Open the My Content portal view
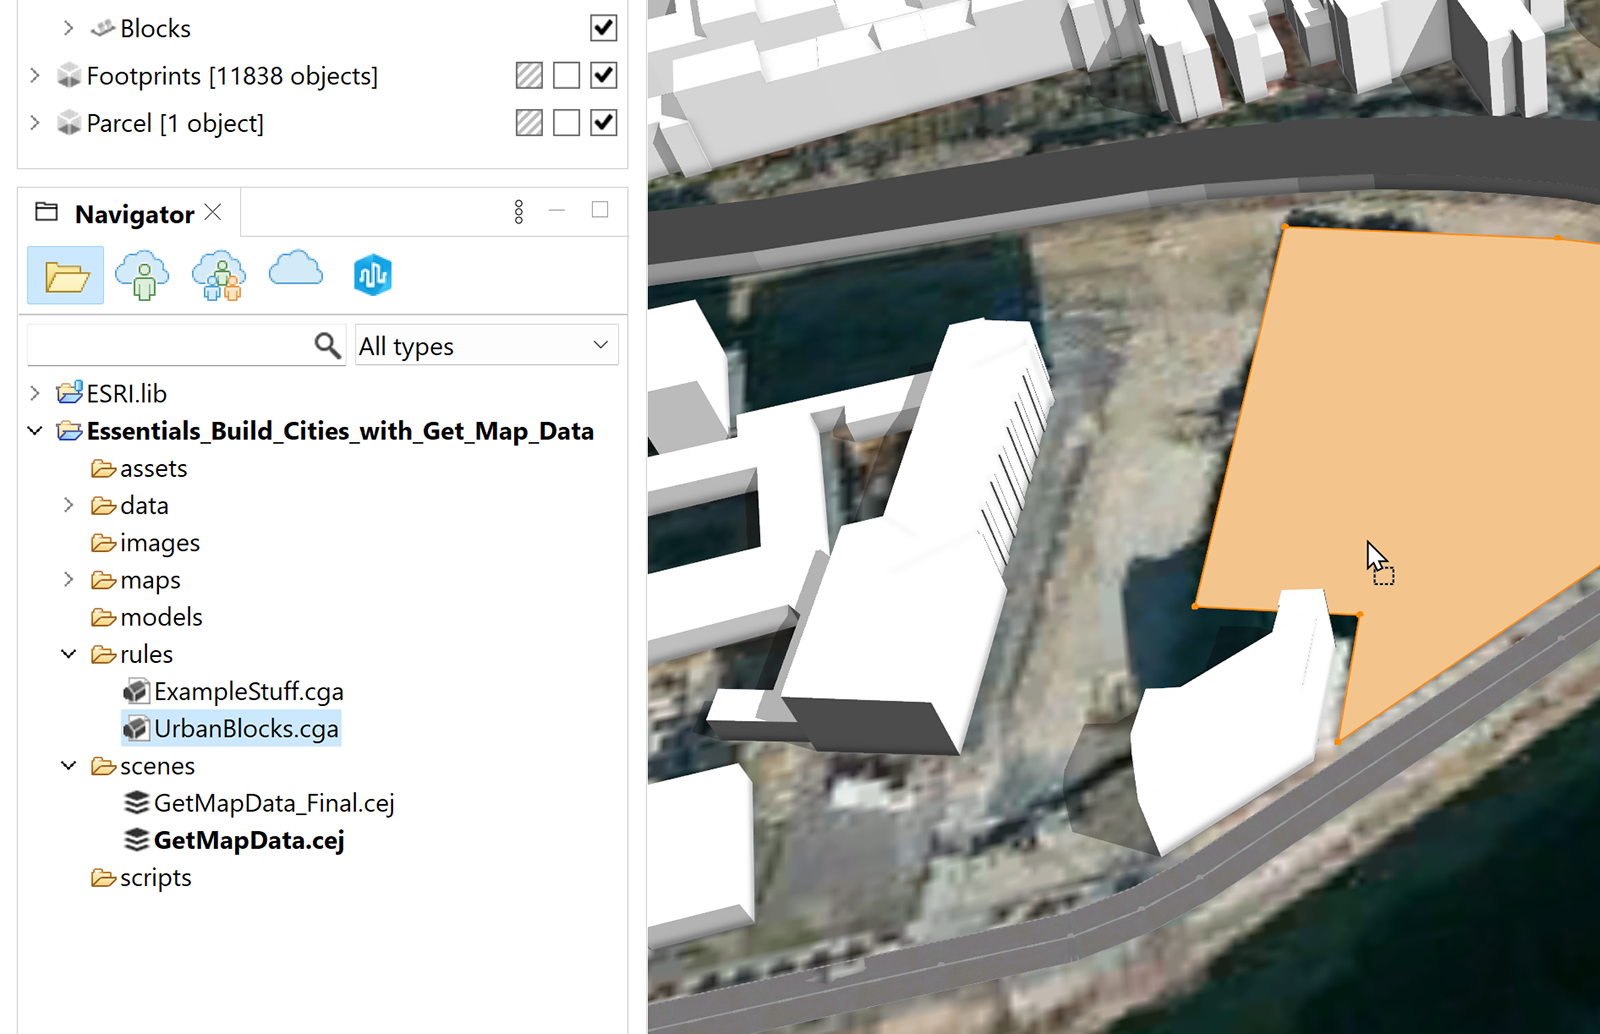Screen dimensions: 1600x1034 pos(141,274)
